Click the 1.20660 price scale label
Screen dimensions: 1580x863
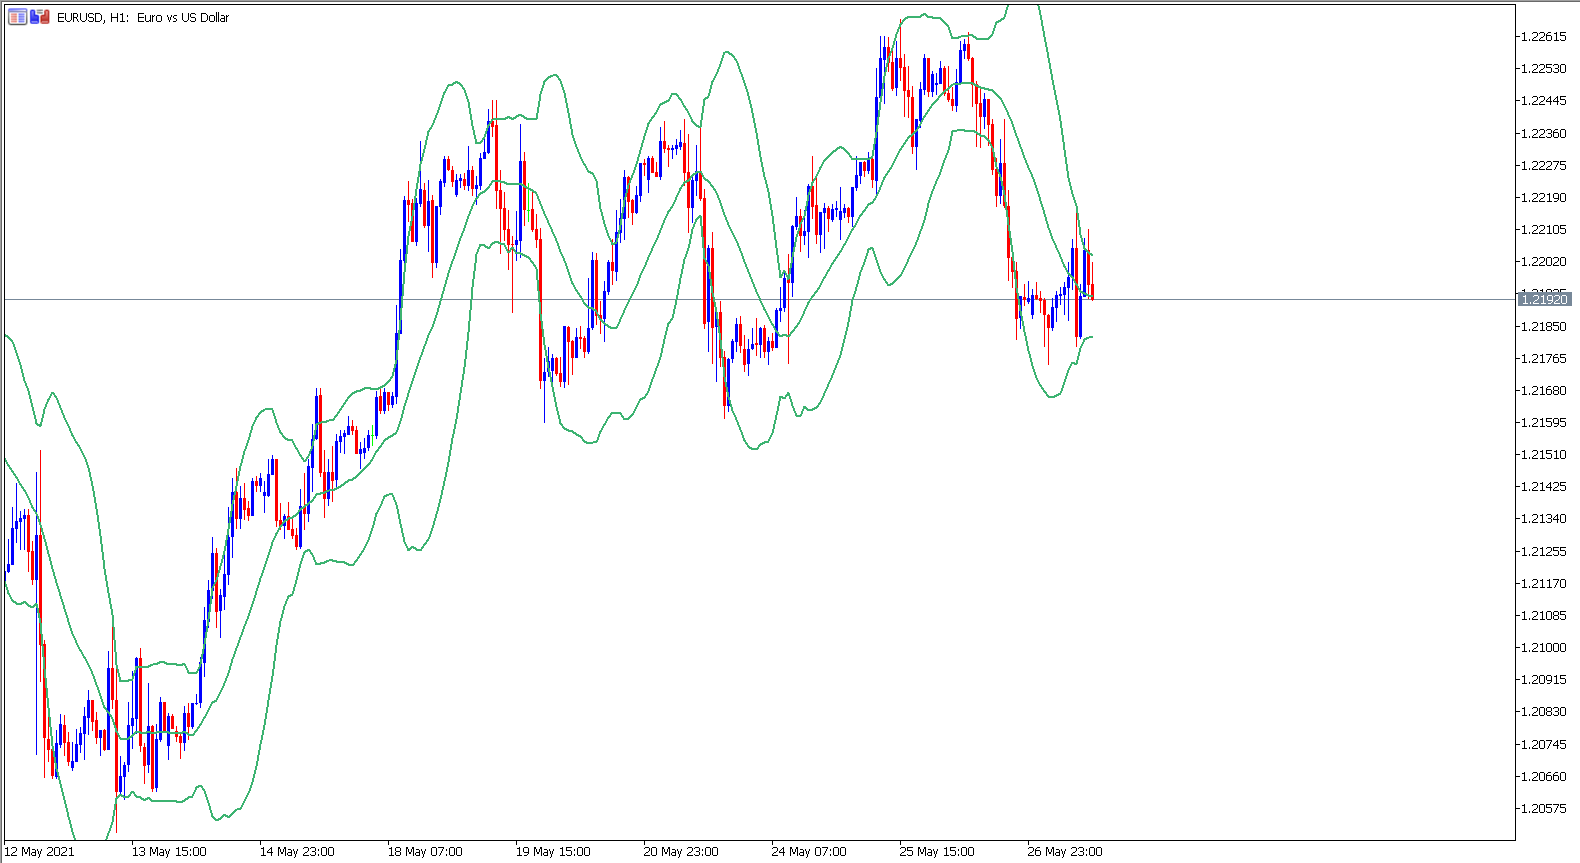pyautogui.click(x=1543, y=776)
